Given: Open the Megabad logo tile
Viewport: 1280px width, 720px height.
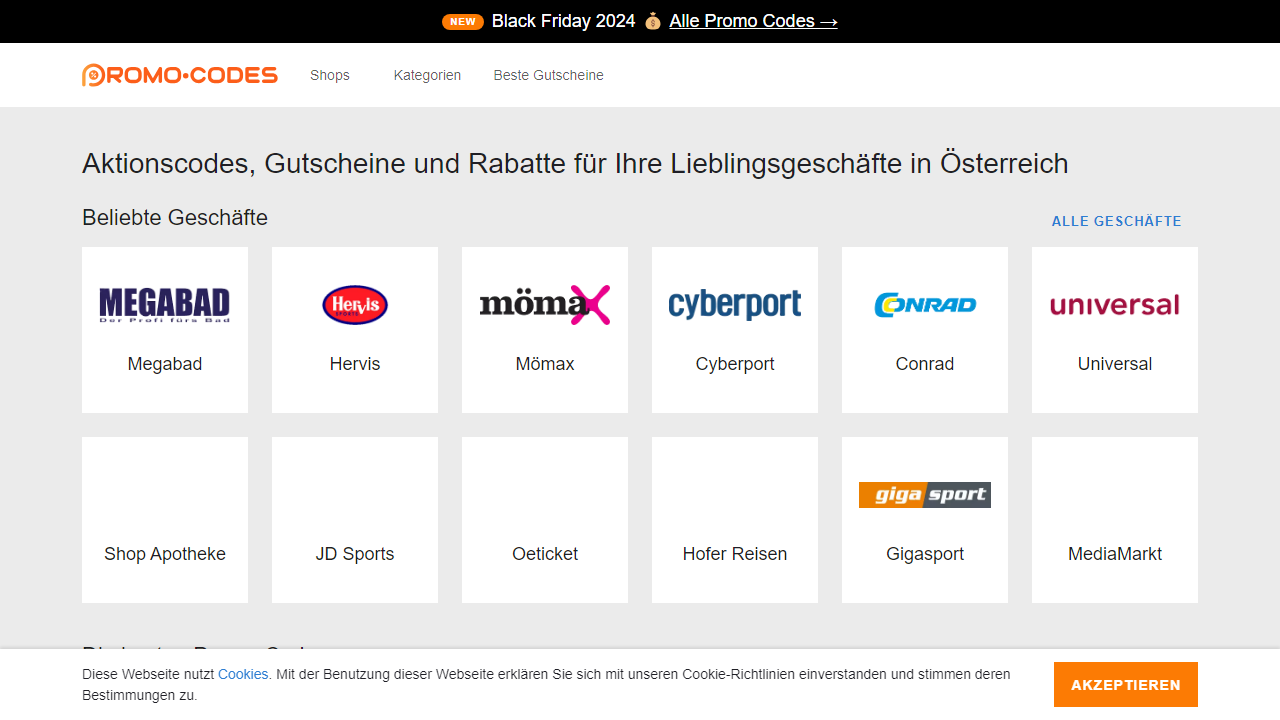Looking at the screenshot, I should (x=165, y=305).
